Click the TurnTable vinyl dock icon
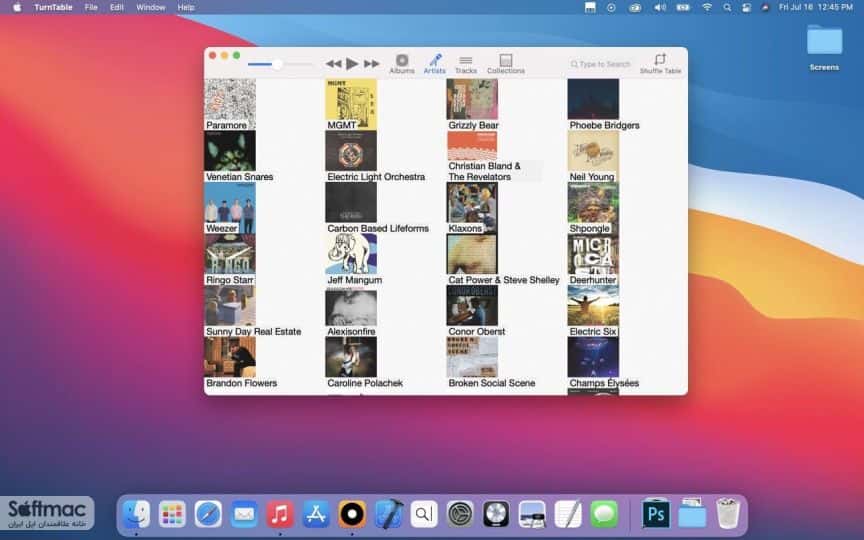Screen dimensions: 864x540 [x=352, y=514]
